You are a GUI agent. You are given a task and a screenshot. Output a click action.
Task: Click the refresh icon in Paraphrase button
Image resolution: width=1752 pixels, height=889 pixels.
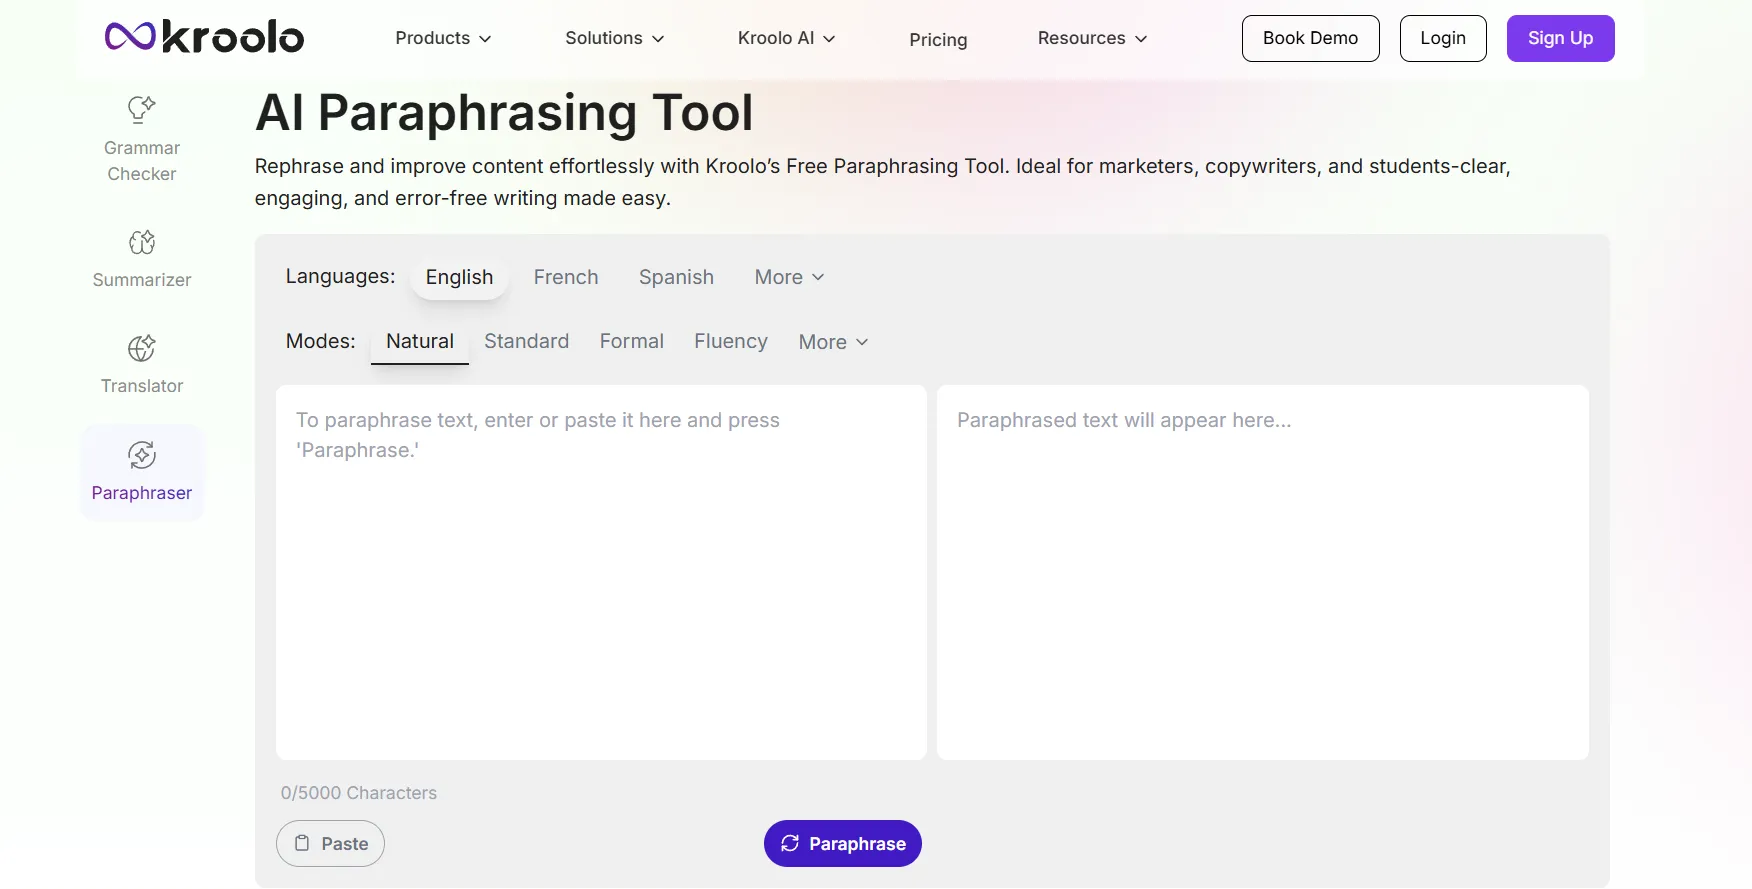click(790, 843)
